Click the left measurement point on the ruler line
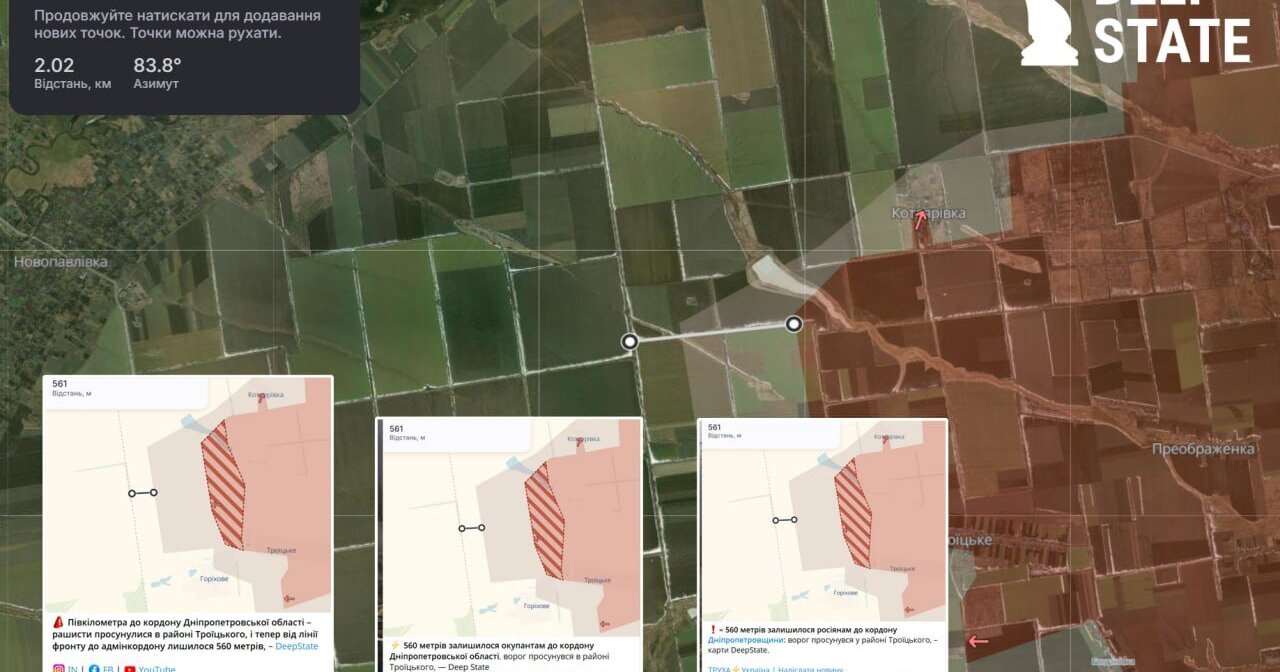This screenshot has width=1280, height=672. 630,342
